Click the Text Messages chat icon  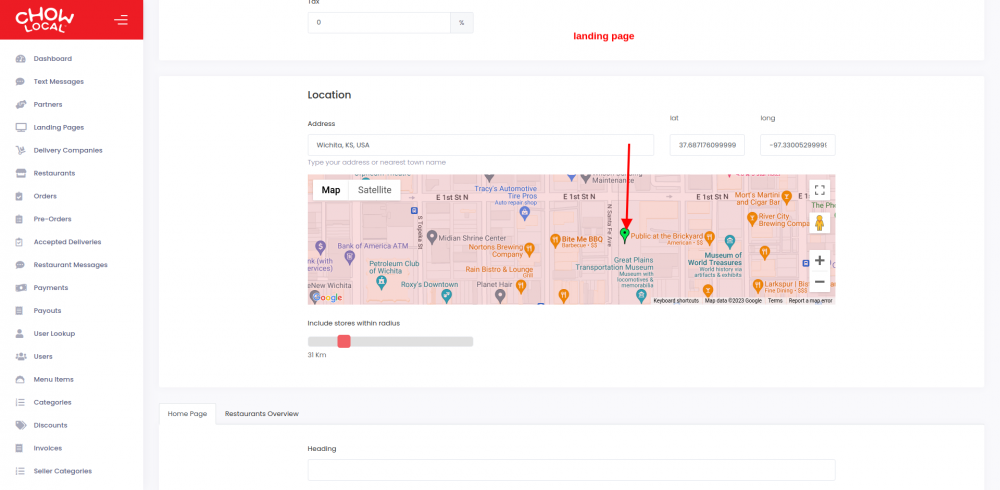click(x=20, y=82)
